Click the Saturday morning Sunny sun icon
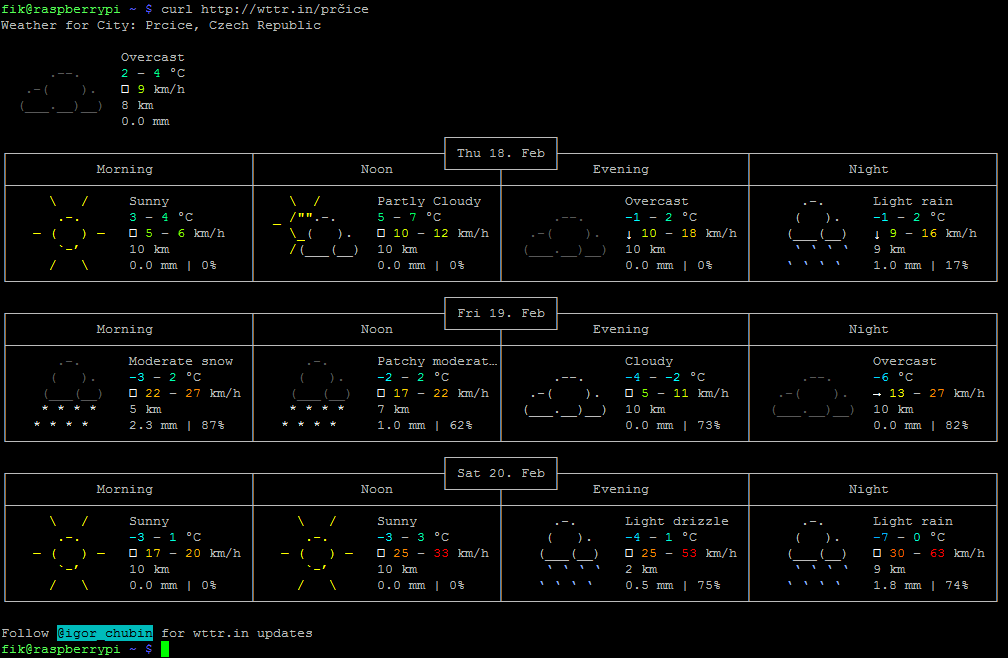The image size is (1008, 658). [x=69, y=553]
